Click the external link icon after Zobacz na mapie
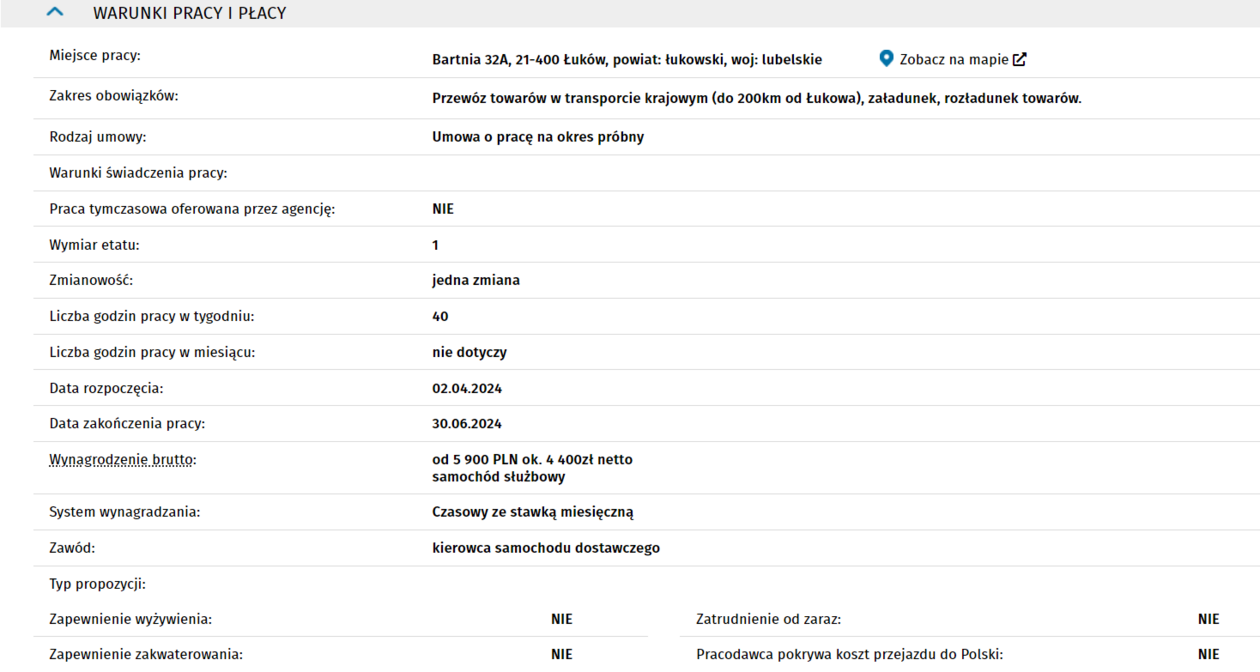Viewport: 1260px width, 672px height. (x=1019, y=59)
